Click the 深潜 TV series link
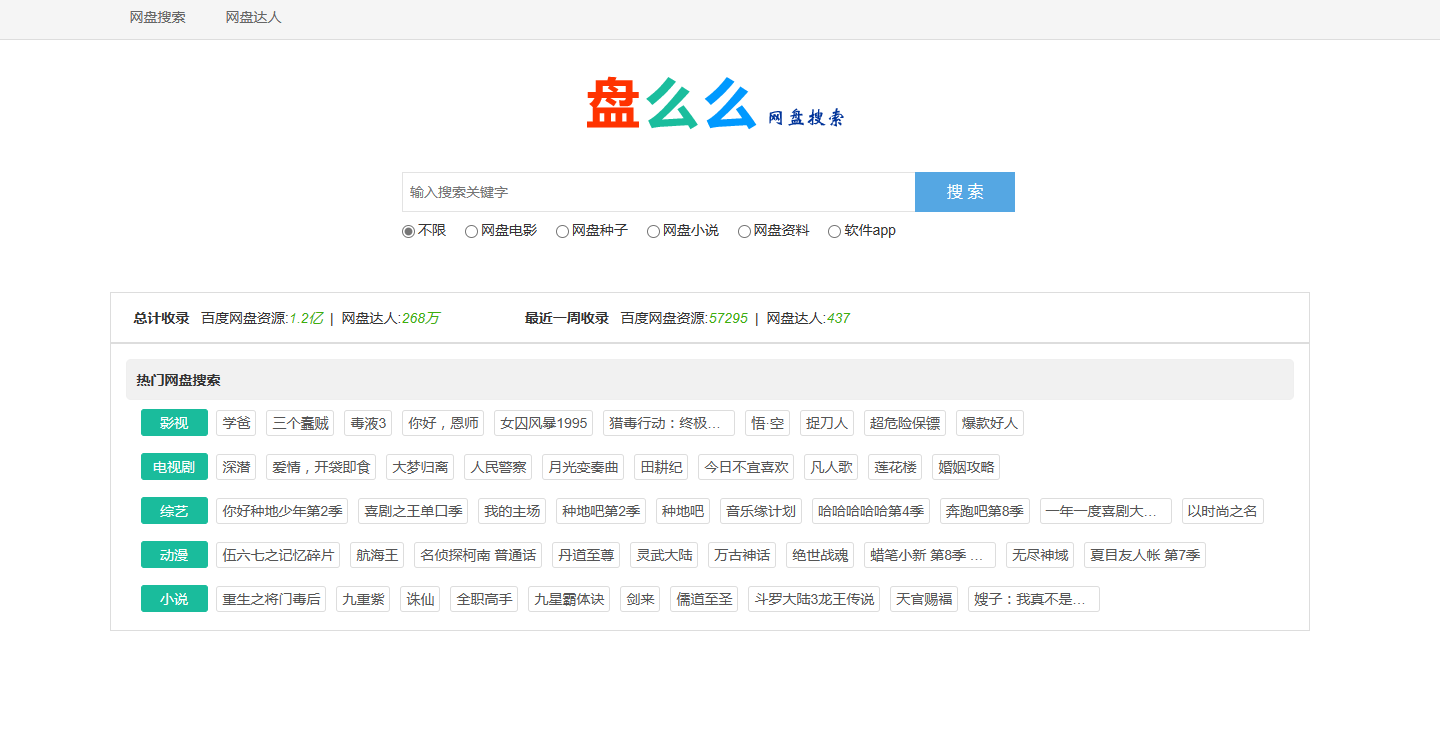Viewport: 1440px width, 744px height. 236,467
